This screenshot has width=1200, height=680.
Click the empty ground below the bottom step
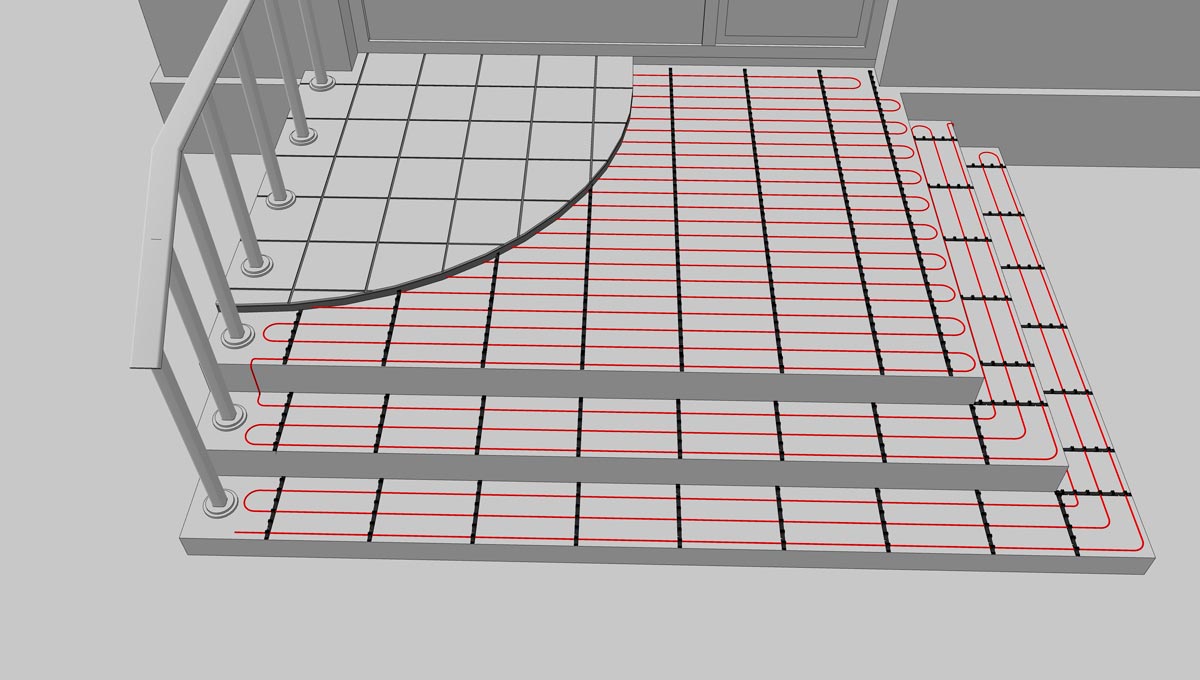[x=600, y=620]
